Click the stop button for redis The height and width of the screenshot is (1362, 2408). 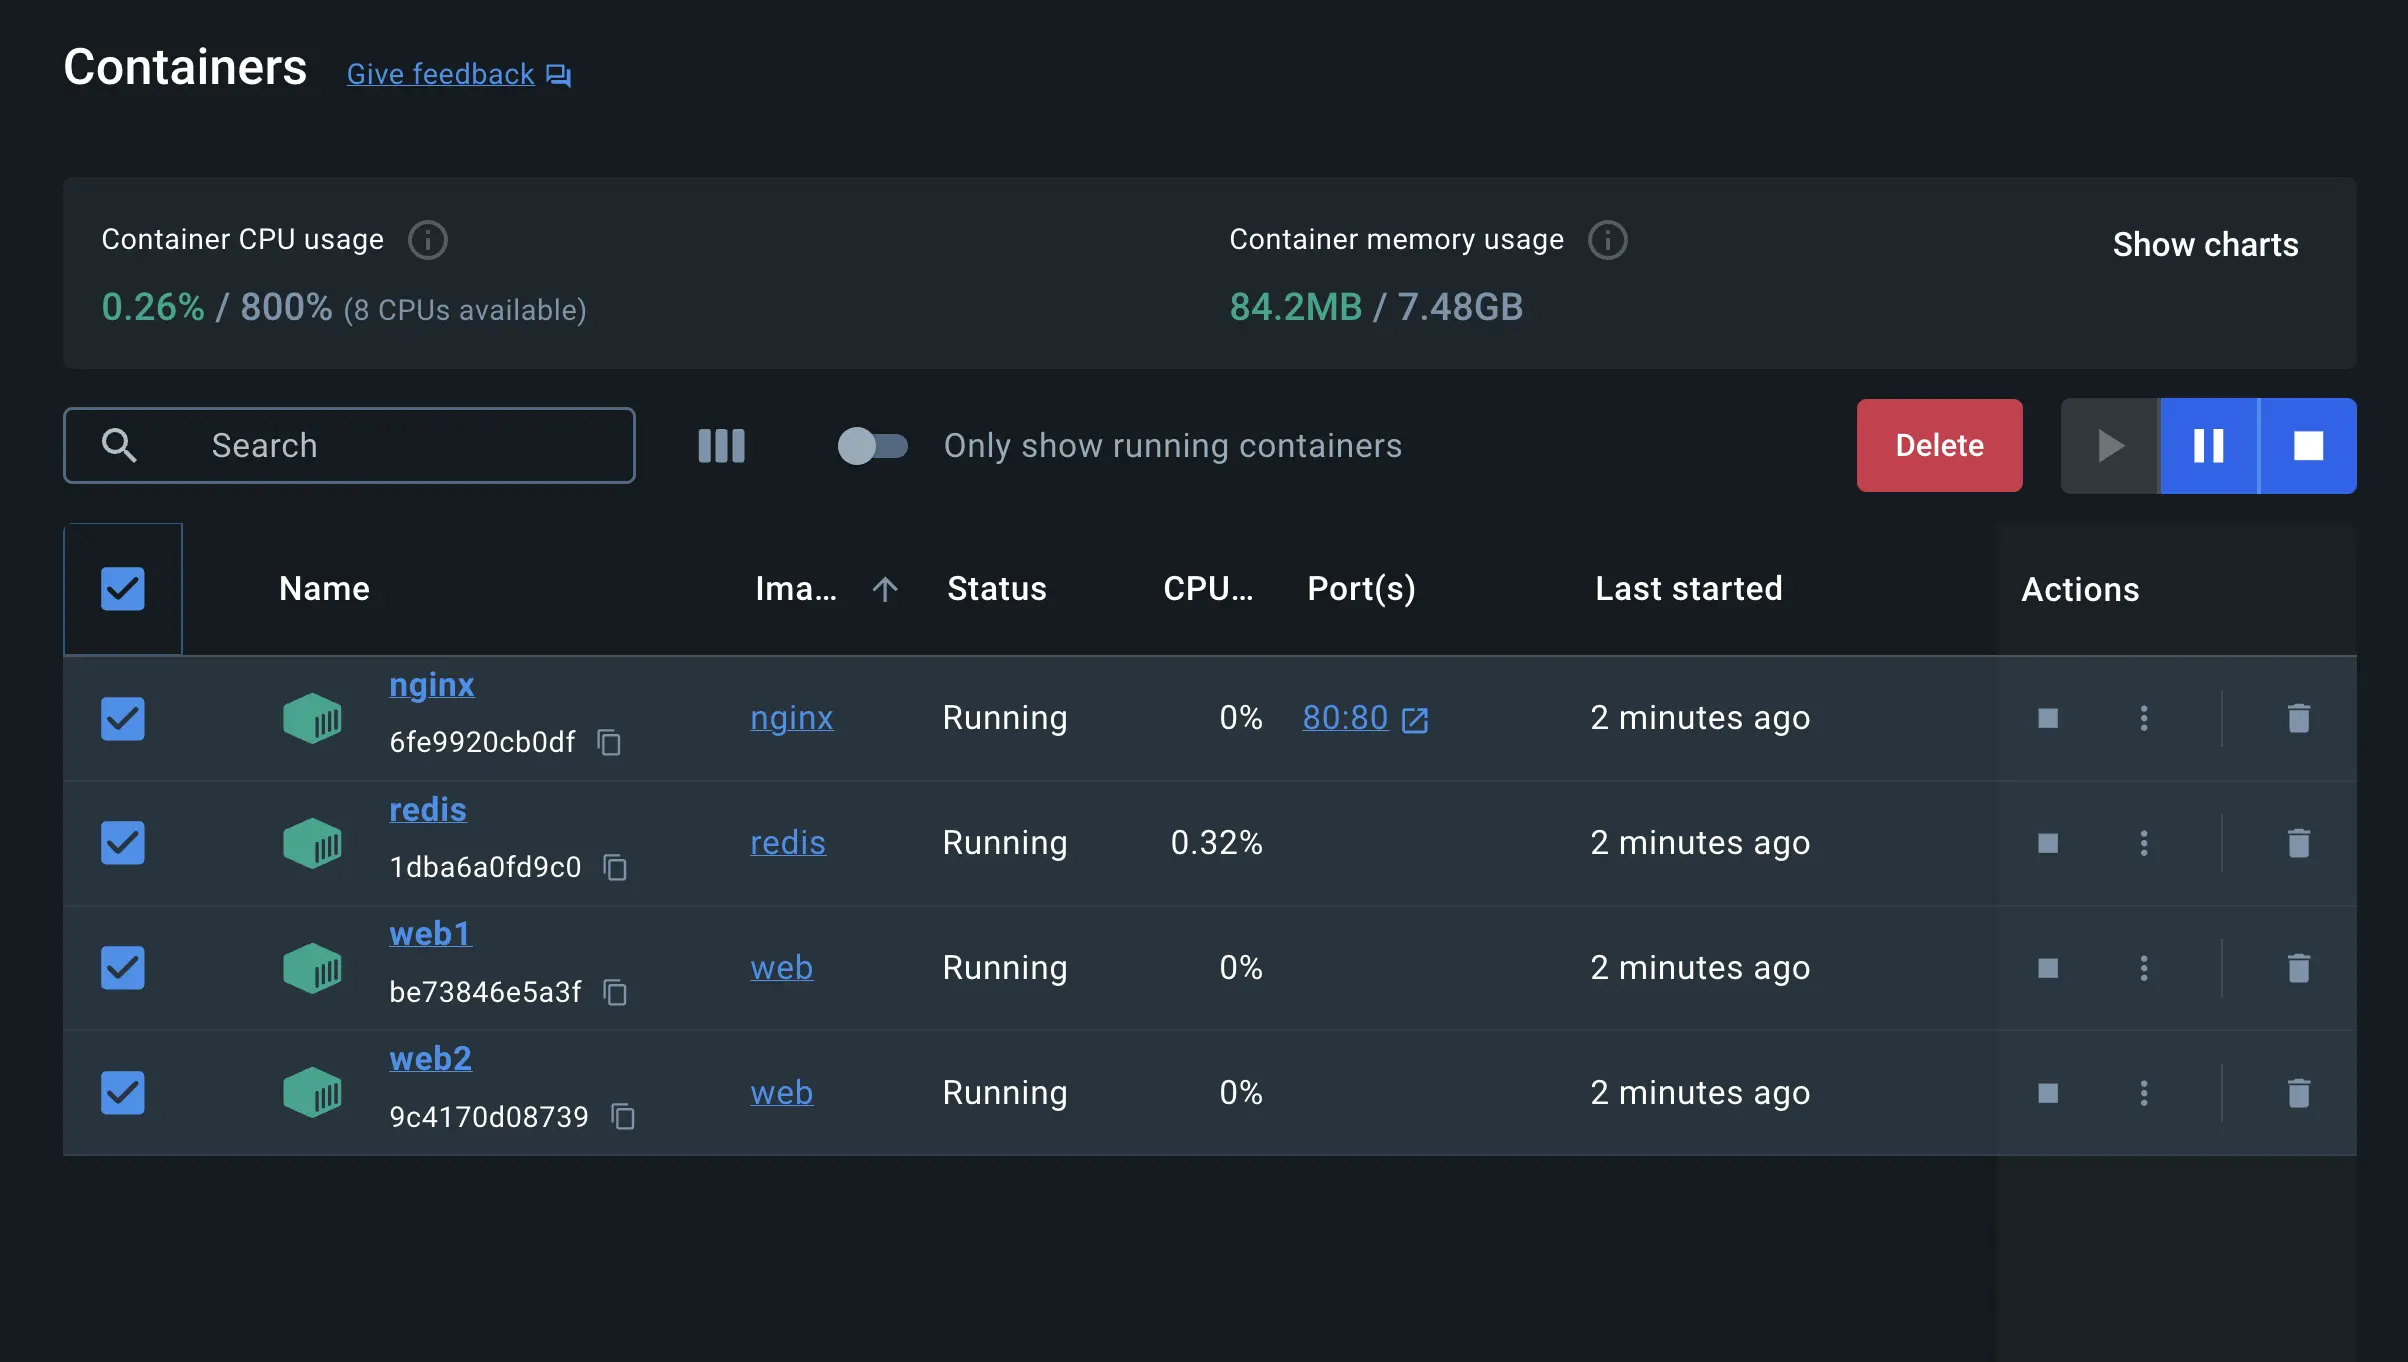coord(2047,843)
